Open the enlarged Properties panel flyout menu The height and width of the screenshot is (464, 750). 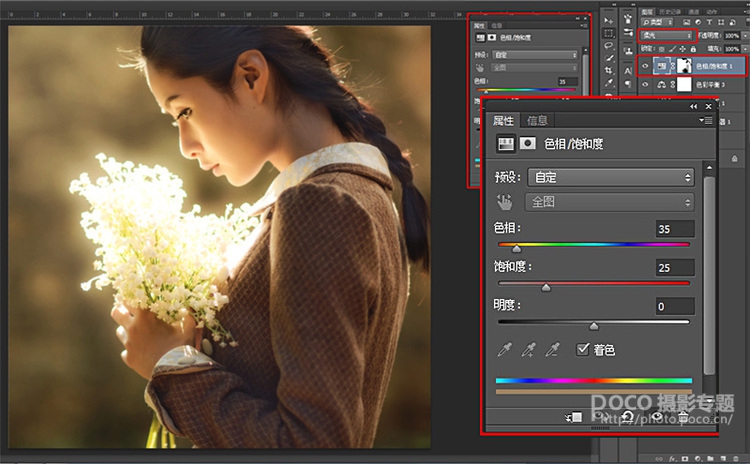coord(706,120)
